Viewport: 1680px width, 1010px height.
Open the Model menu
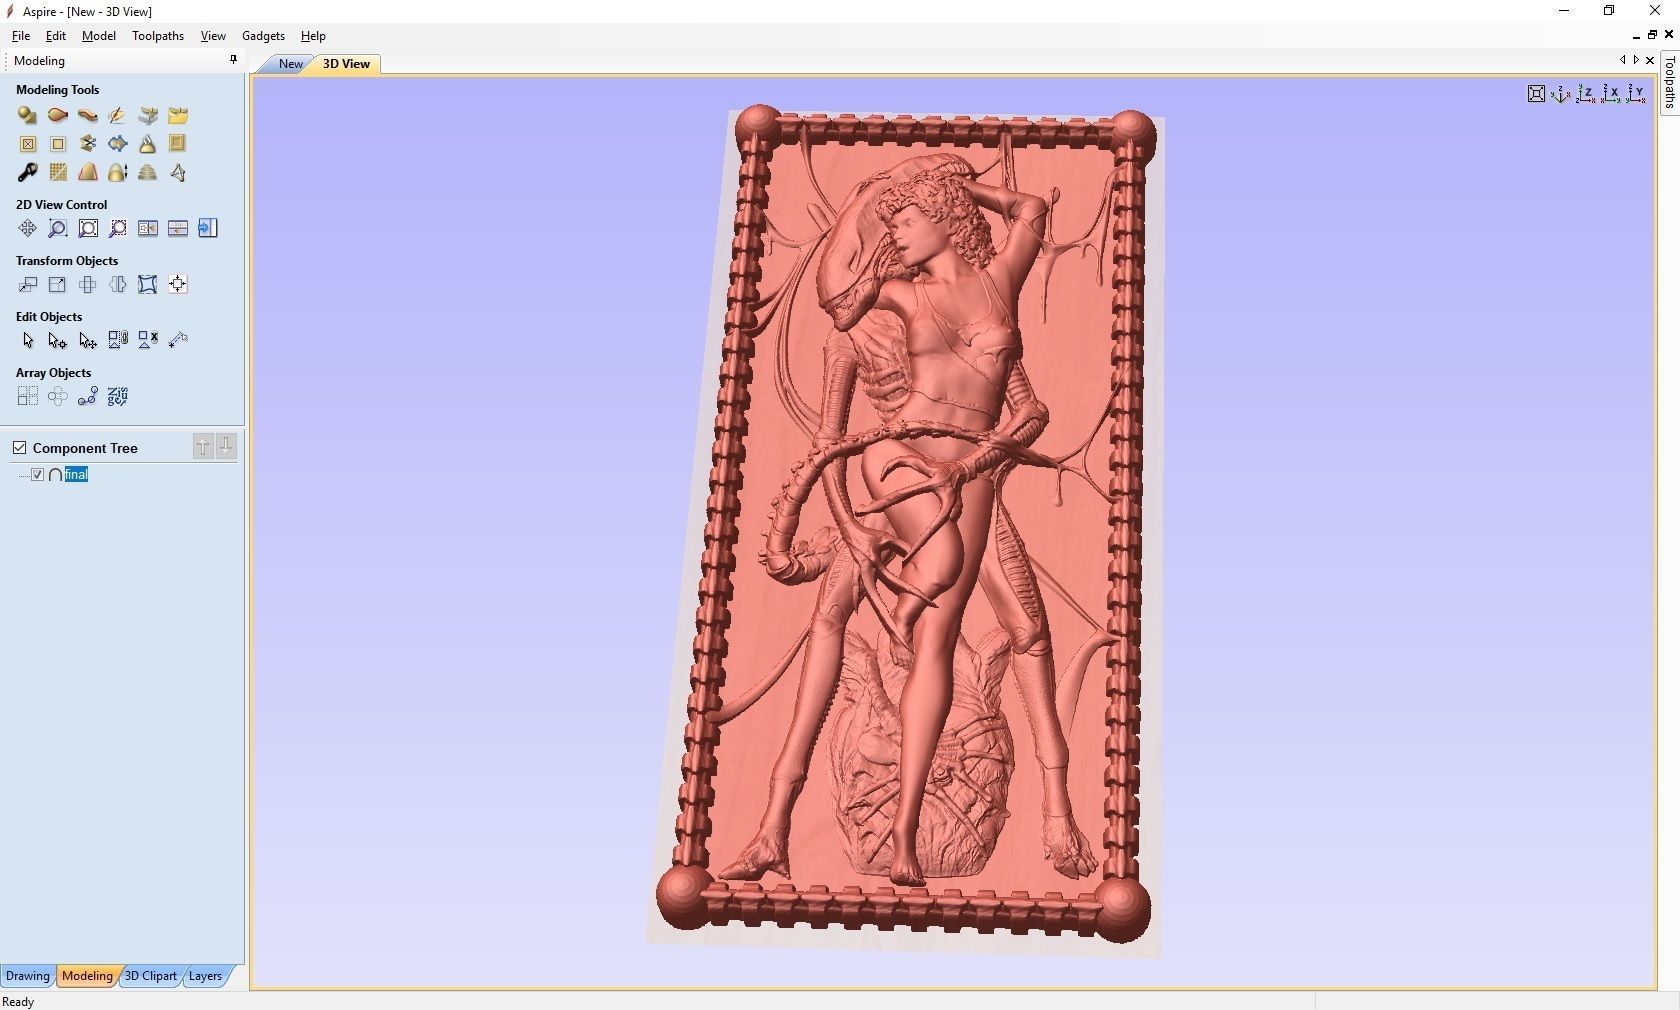pyautogui.click(x=99, y=36)
